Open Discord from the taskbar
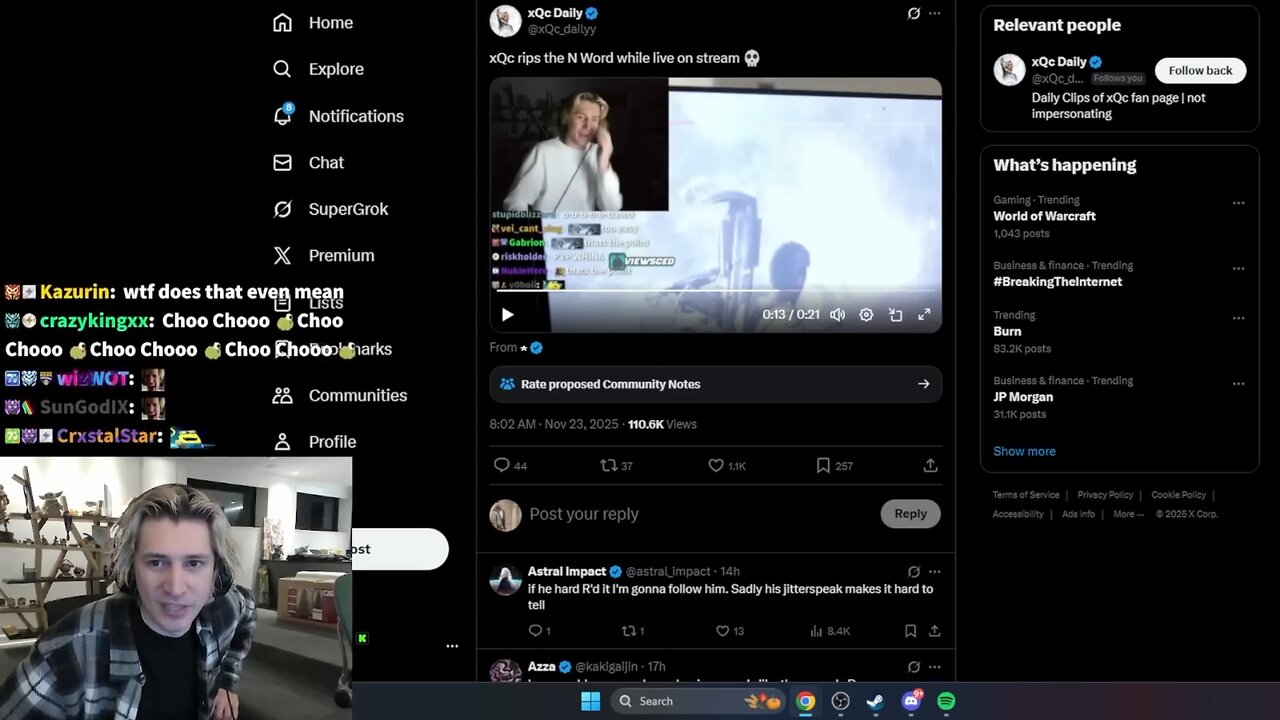Screen dimensions: 1280x720 click(911, 701)
